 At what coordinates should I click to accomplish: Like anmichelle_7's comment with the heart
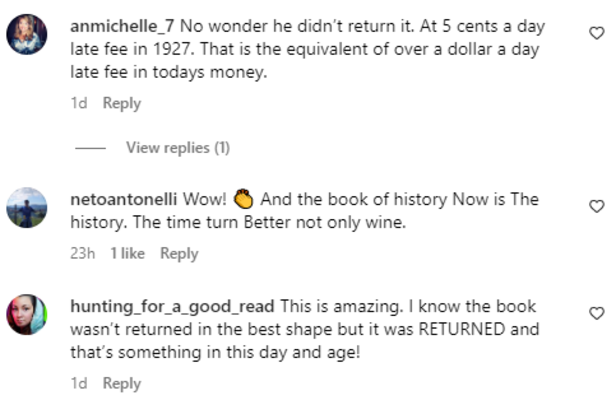(x=597, y=33)
